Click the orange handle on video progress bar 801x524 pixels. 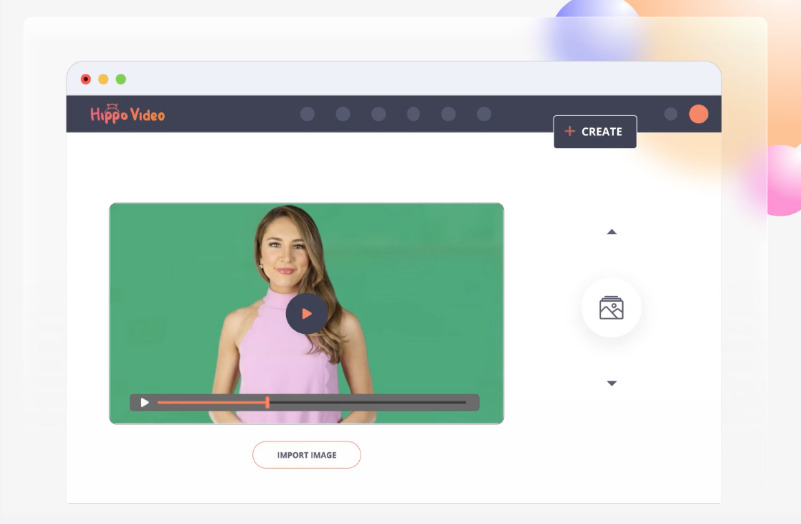267,402
